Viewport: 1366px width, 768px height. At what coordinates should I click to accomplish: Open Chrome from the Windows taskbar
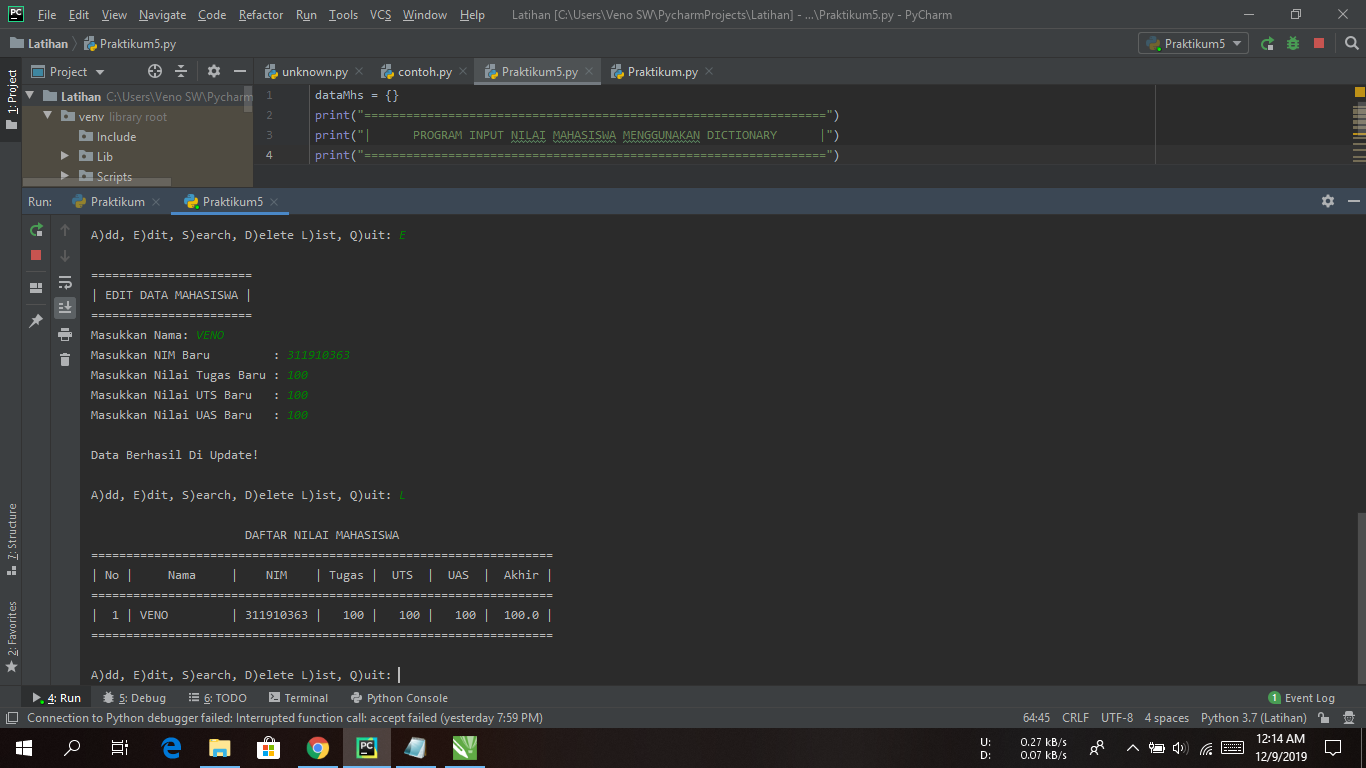click(318, 747)
